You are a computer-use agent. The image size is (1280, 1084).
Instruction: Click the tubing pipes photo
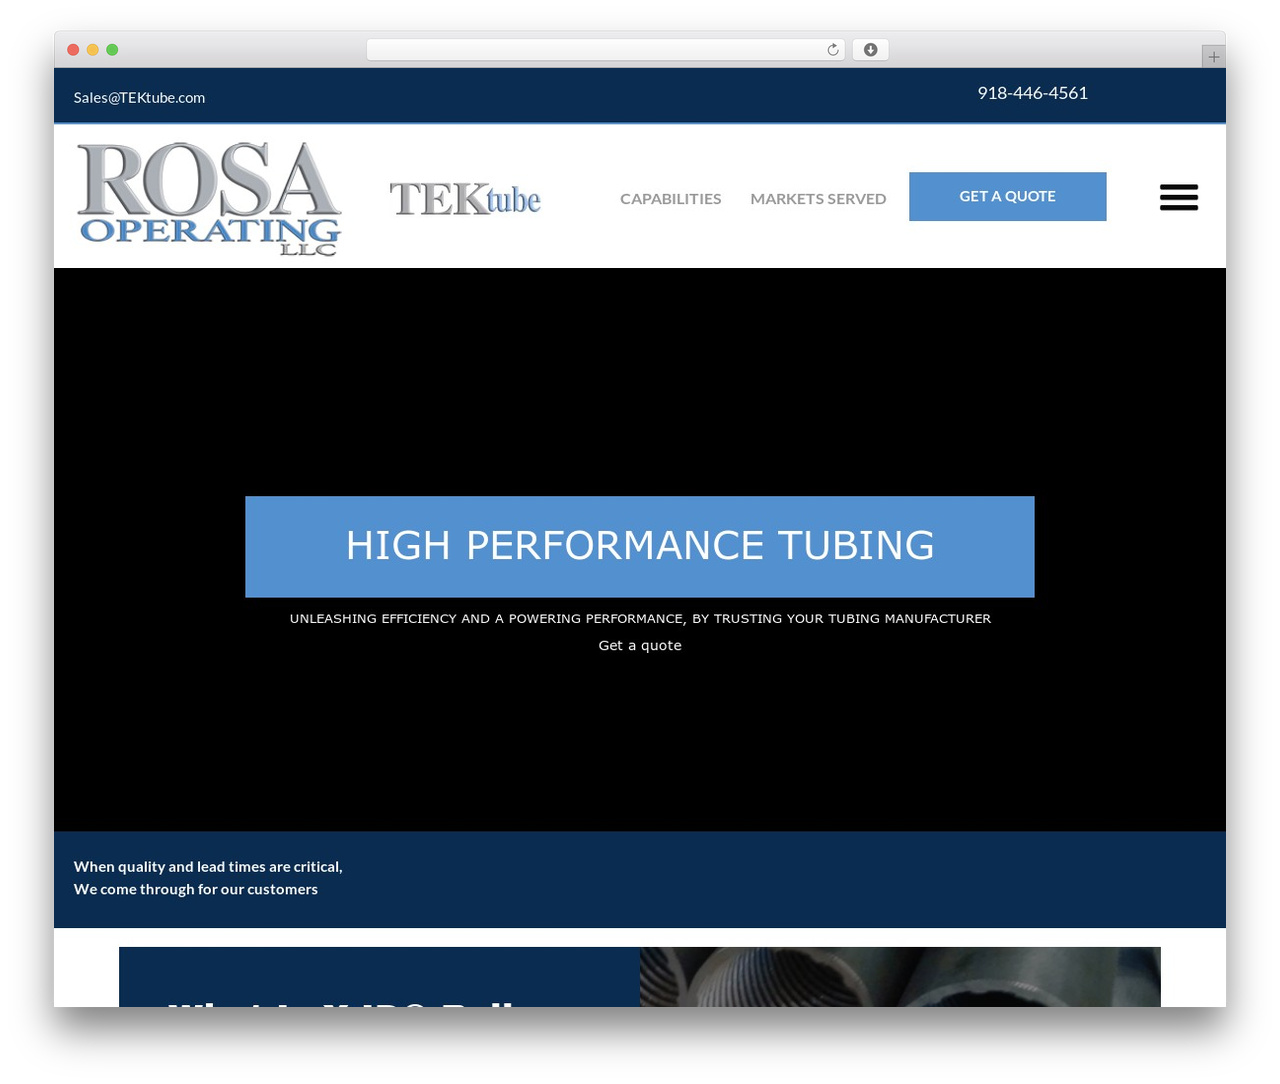point(900,977)
